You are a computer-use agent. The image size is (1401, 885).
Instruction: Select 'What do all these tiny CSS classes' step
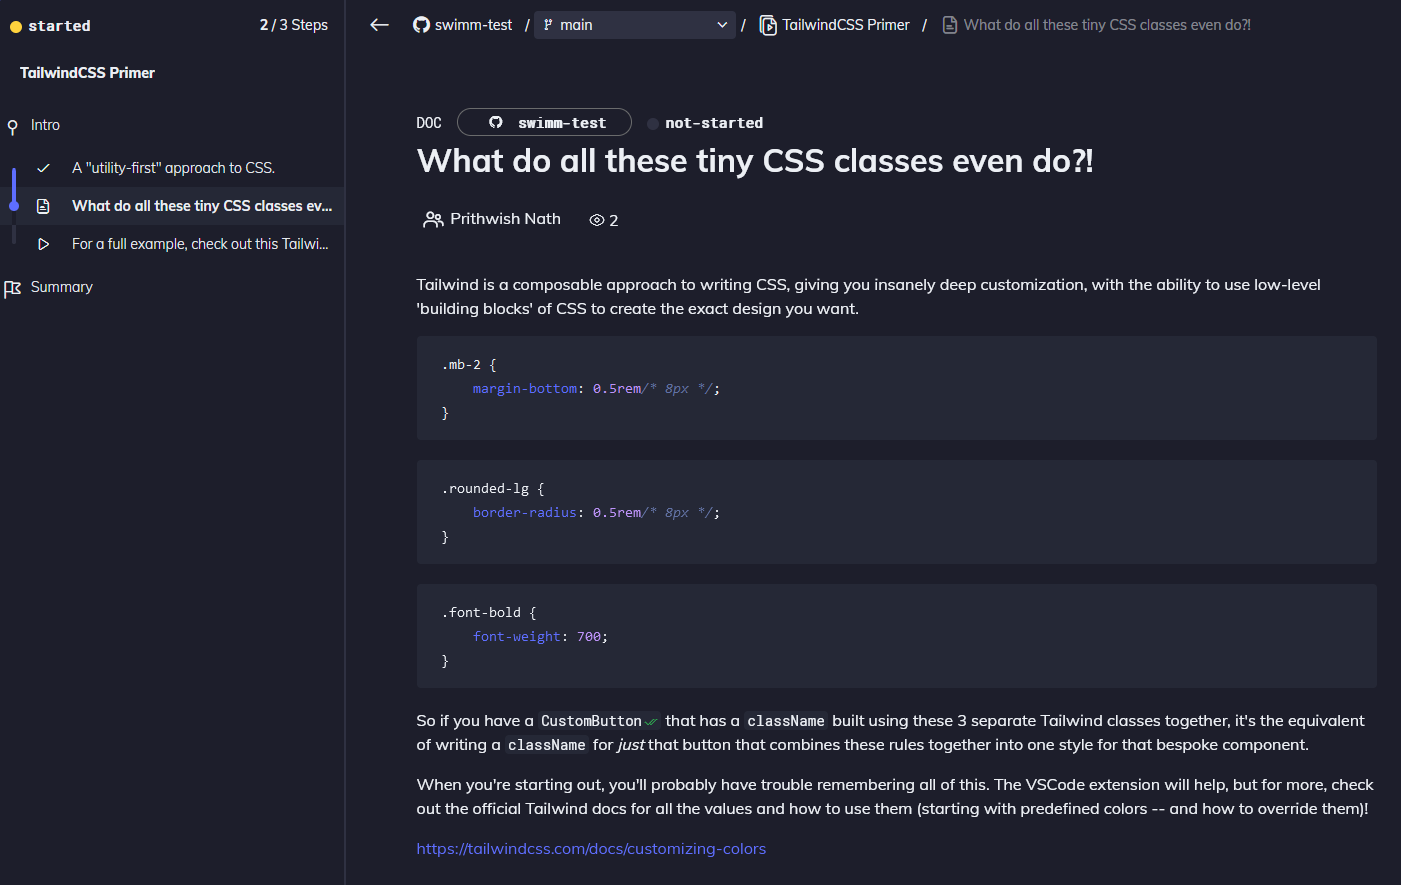click(x=202, y=206)
